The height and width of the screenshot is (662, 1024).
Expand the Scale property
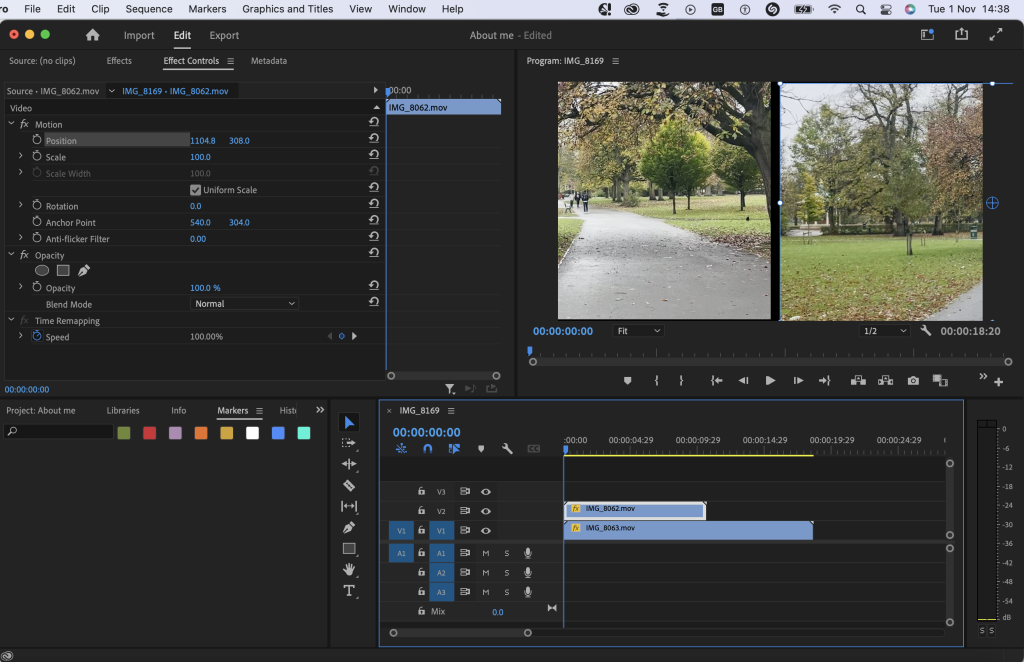tap(20, 156)
